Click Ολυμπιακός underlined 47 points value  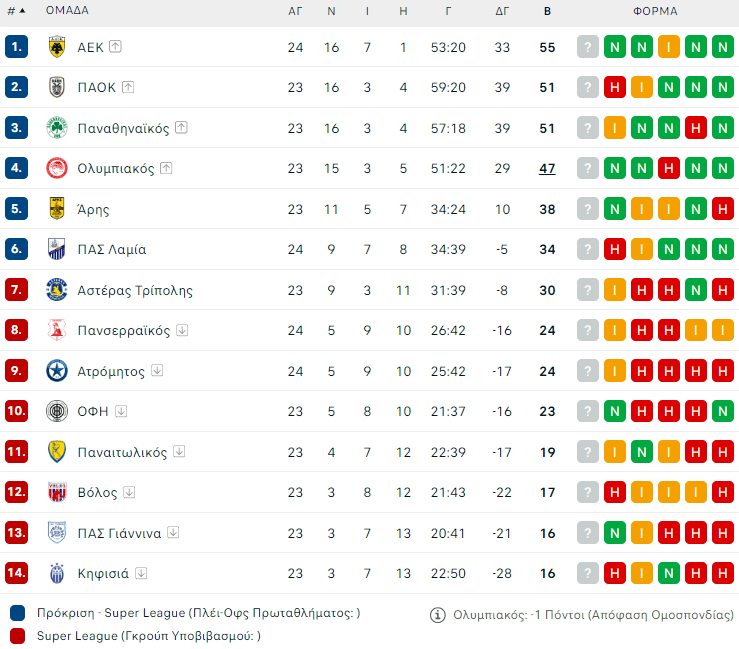point(547,168)
